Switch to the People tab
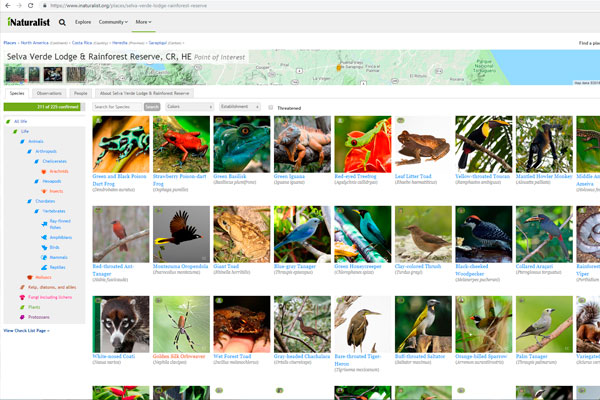The image size is (600, 400). click(x=80, y=92)
